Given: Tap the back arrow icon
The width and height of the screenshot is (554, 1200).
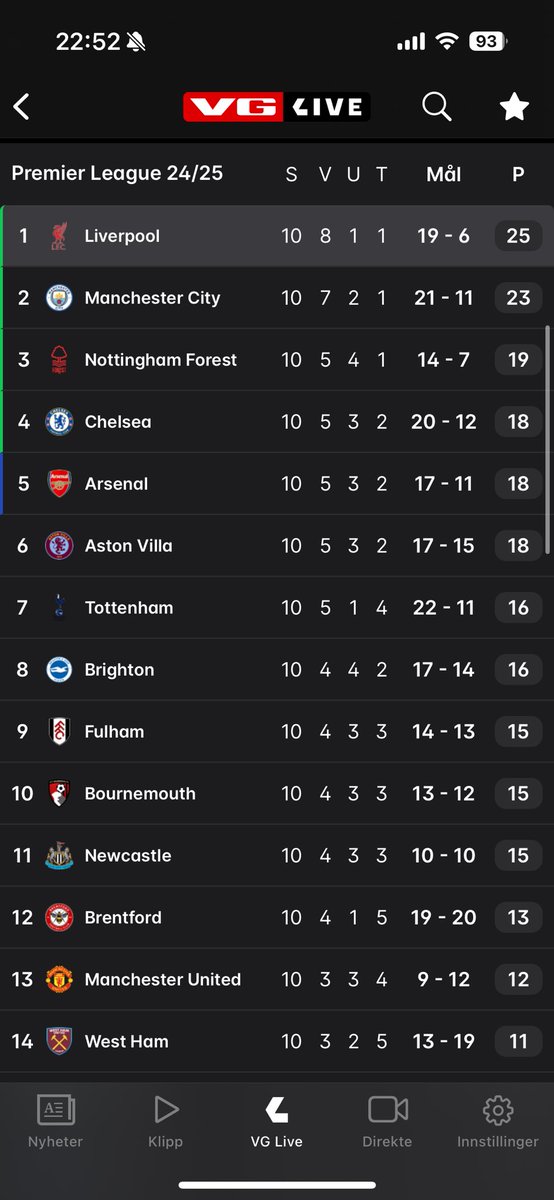Looking at the screenshot, I should [21, 107].
